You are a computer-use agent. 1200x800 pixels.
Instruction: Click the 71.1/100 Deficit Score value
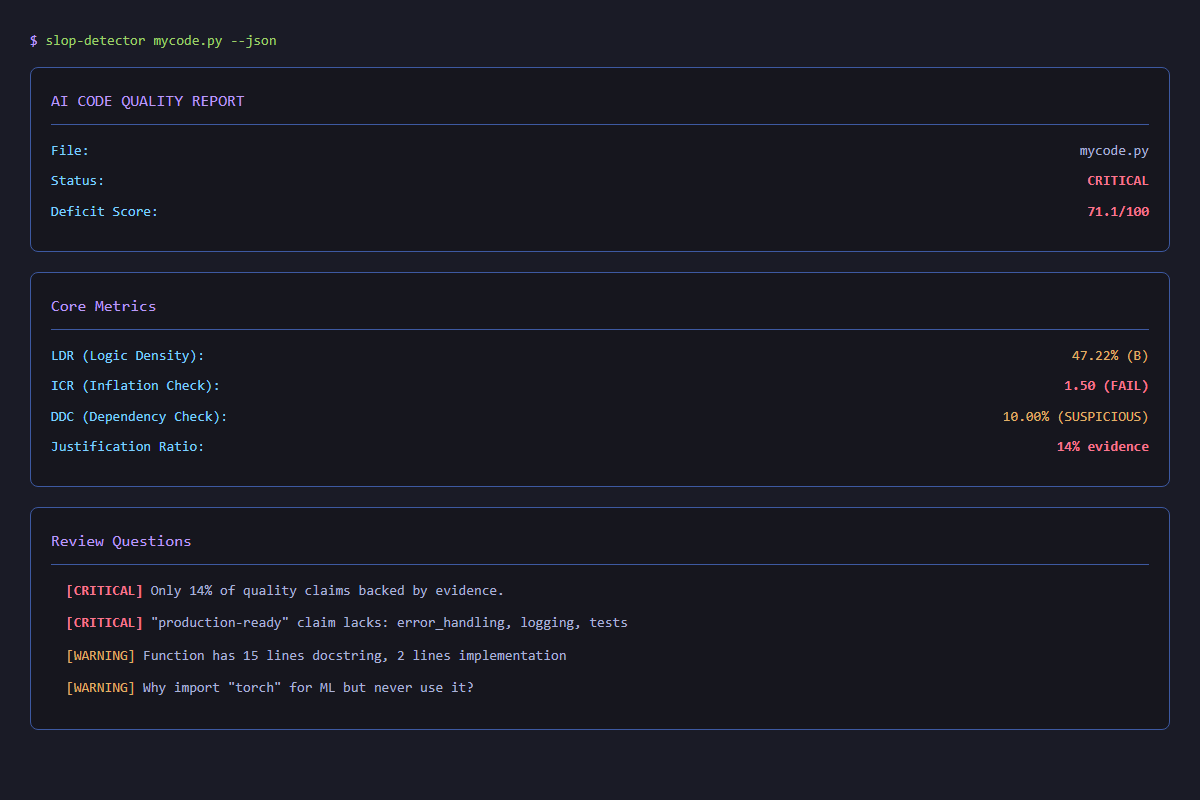1118,211
